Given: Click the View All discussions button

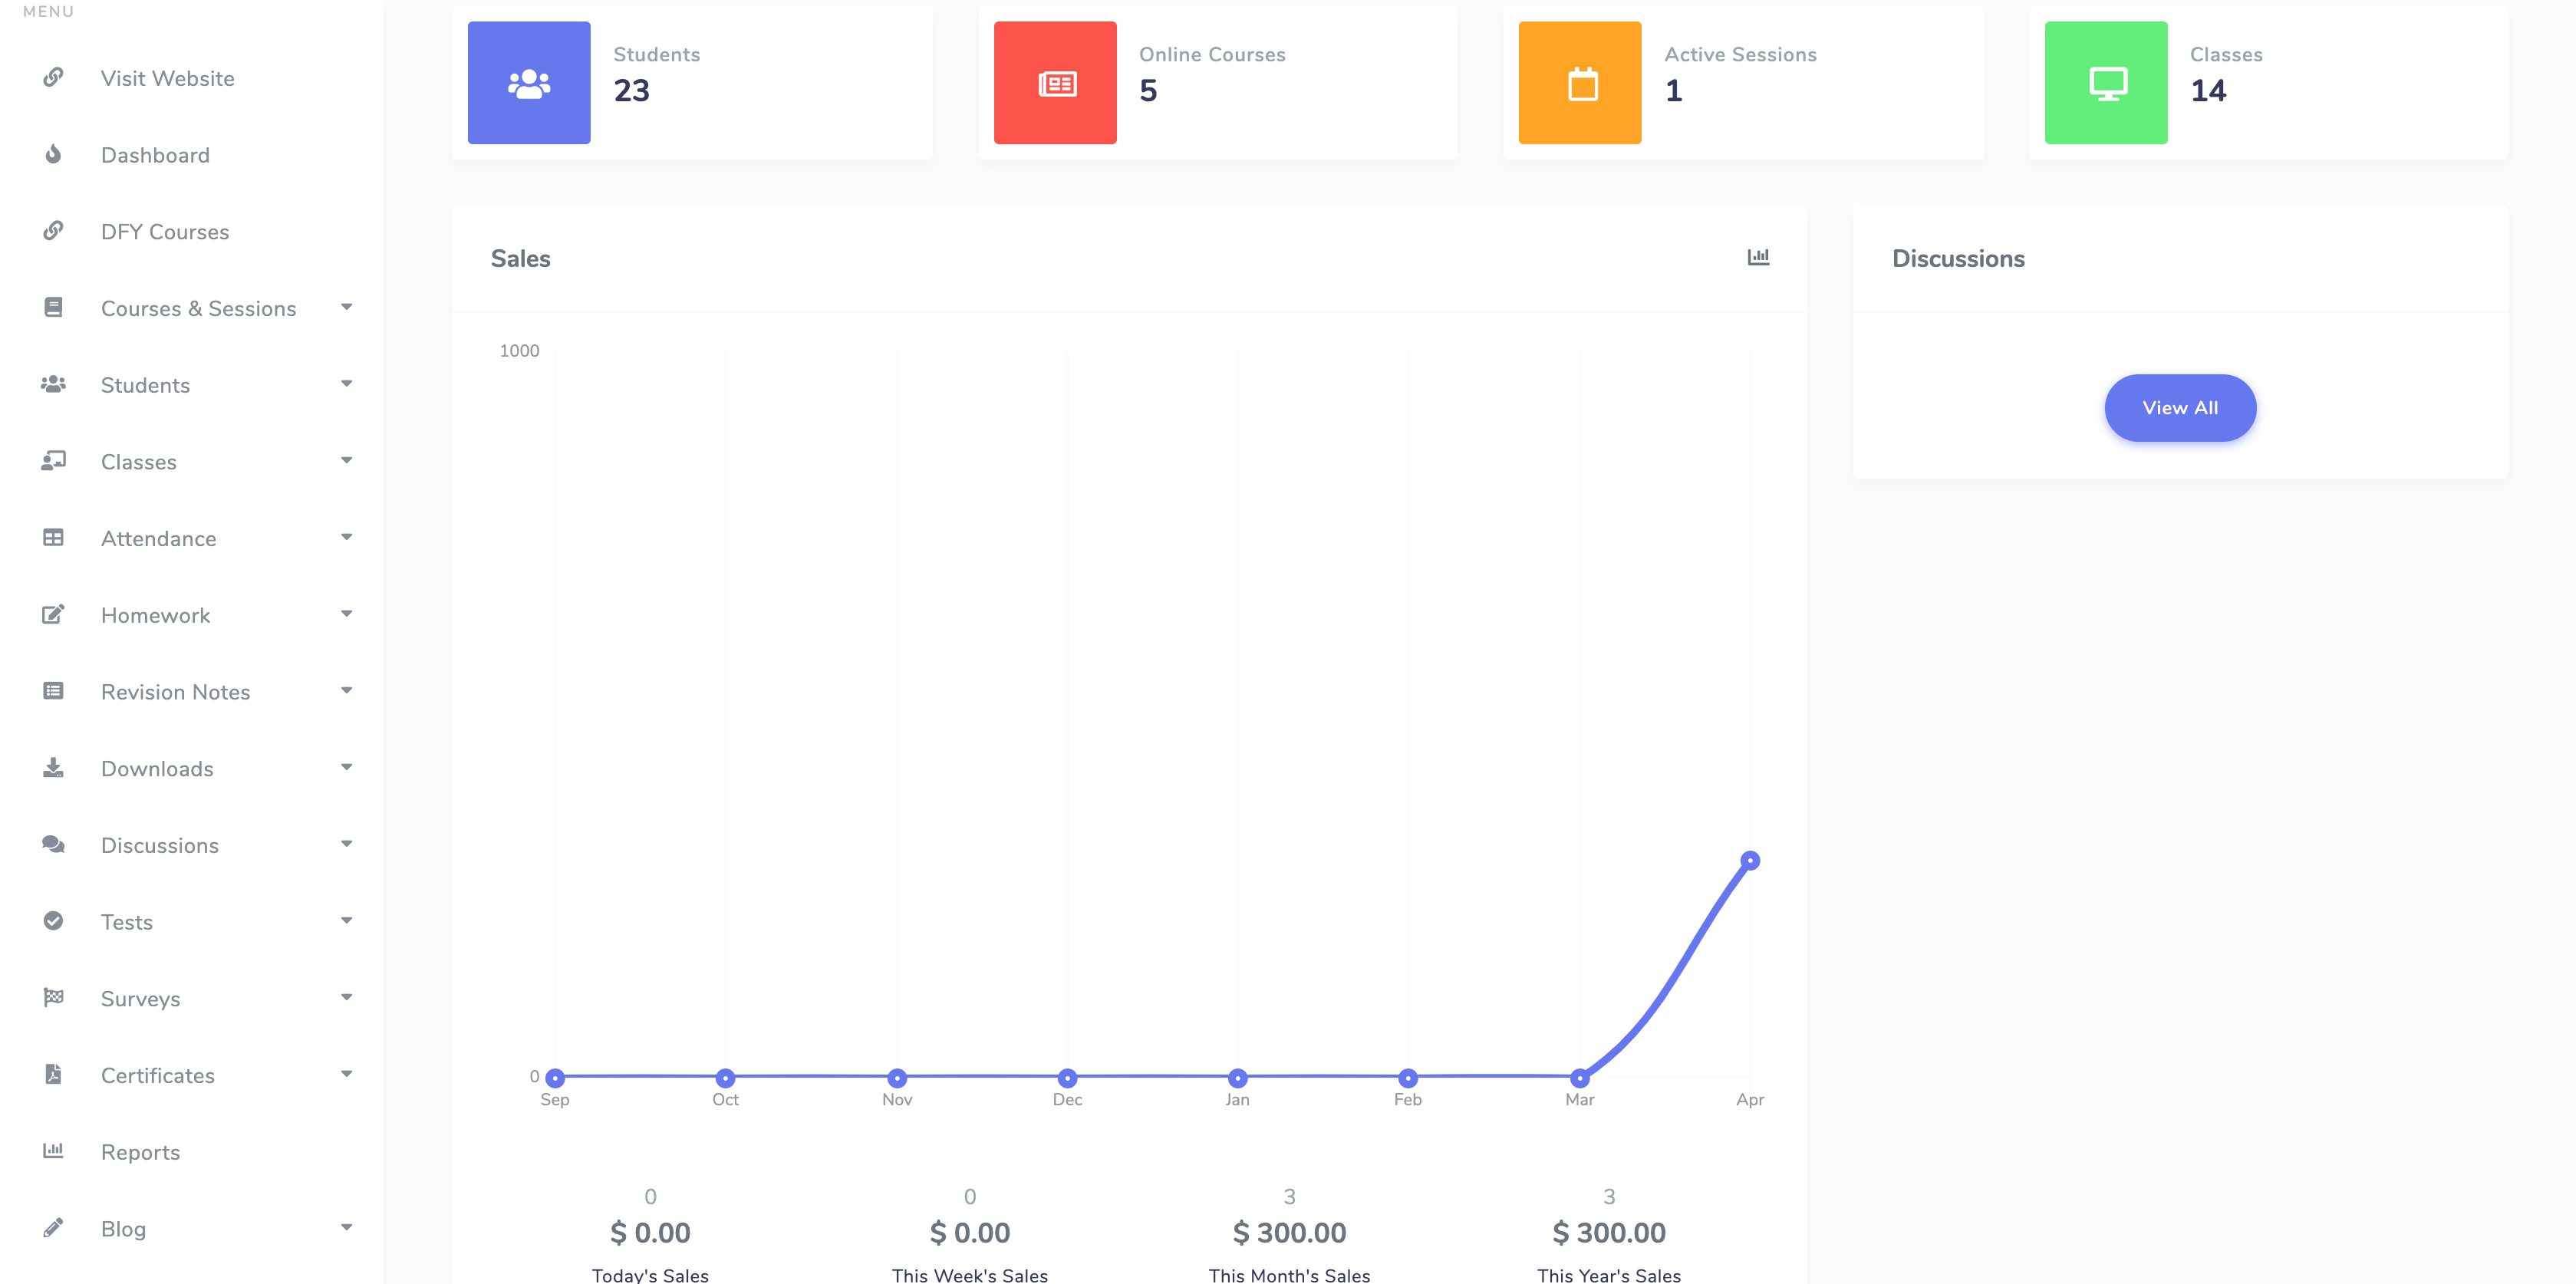Looking at the screenshot, I should [2179, 408].
